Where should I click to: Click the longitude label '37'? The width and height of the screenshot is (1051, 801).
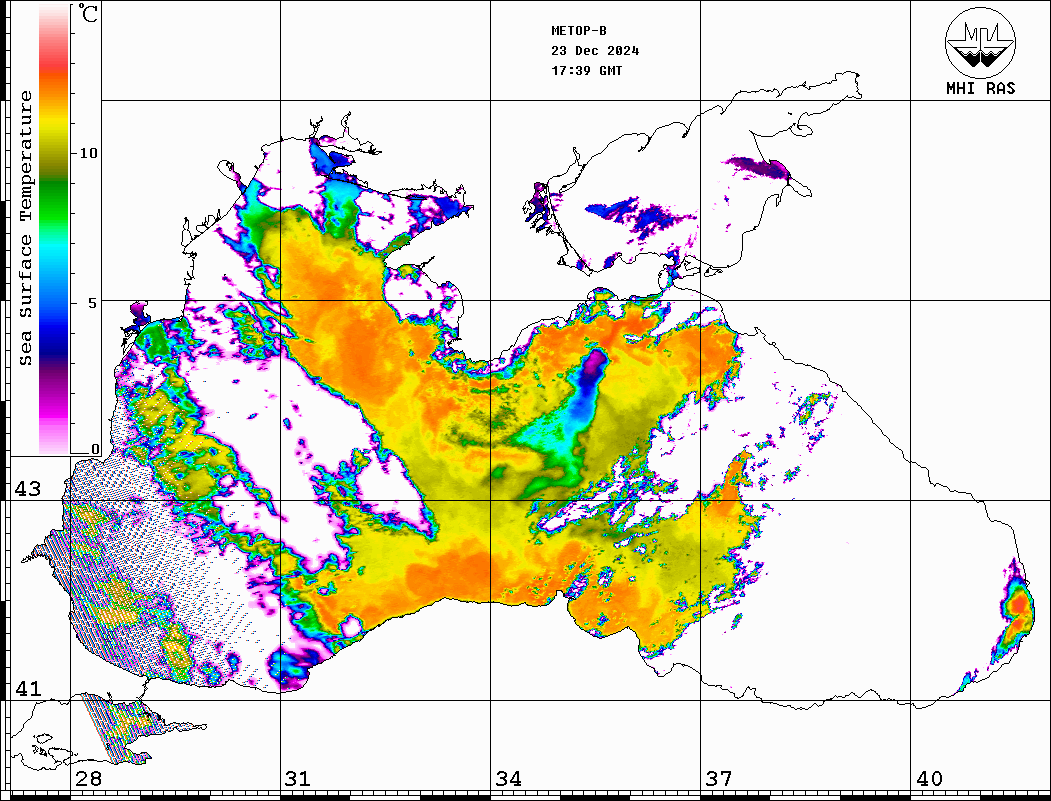719,779
